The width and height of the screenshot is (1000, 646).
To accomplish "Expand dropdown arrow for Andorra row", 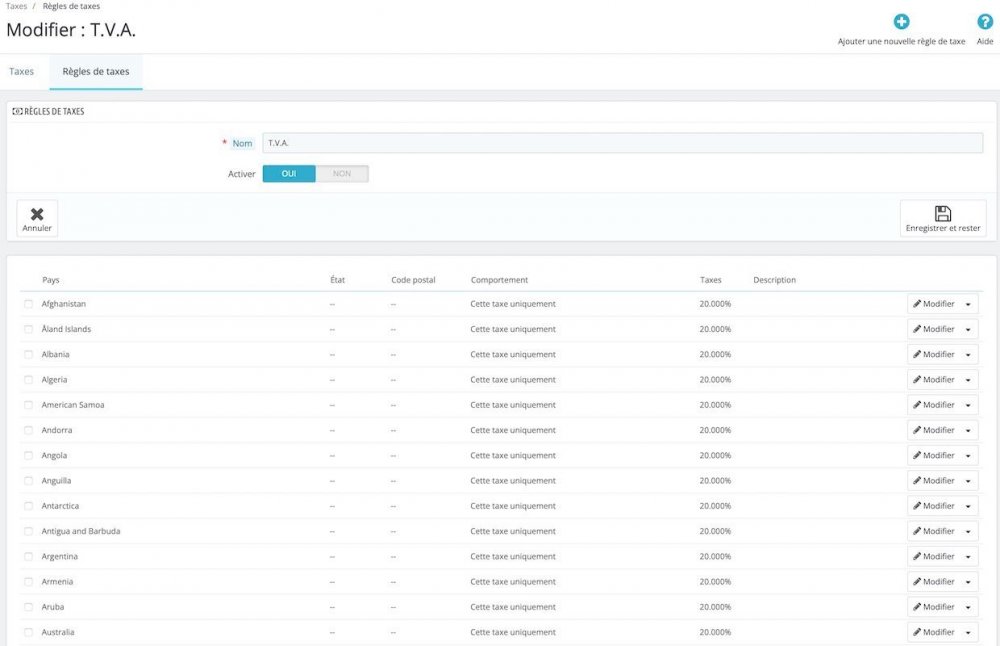I will (x=968, y=430).
